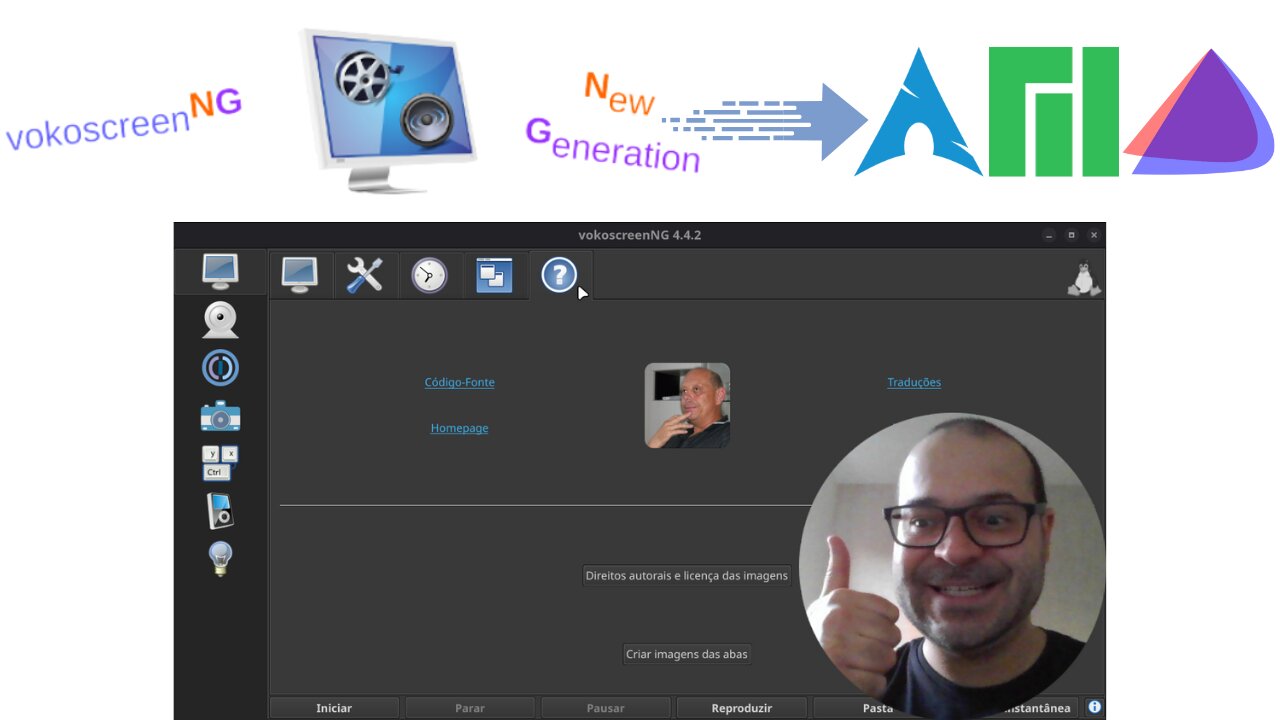Open the Traduções link

(x=914, y=382)
